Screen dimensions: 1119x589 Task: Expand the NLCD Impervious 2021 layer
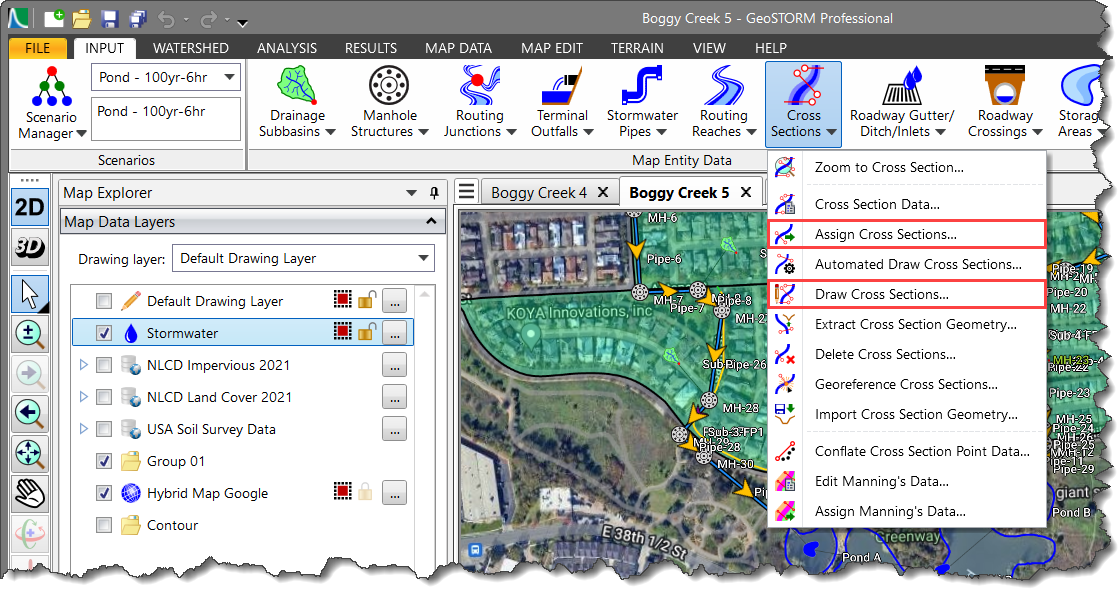tap(84, 365)
